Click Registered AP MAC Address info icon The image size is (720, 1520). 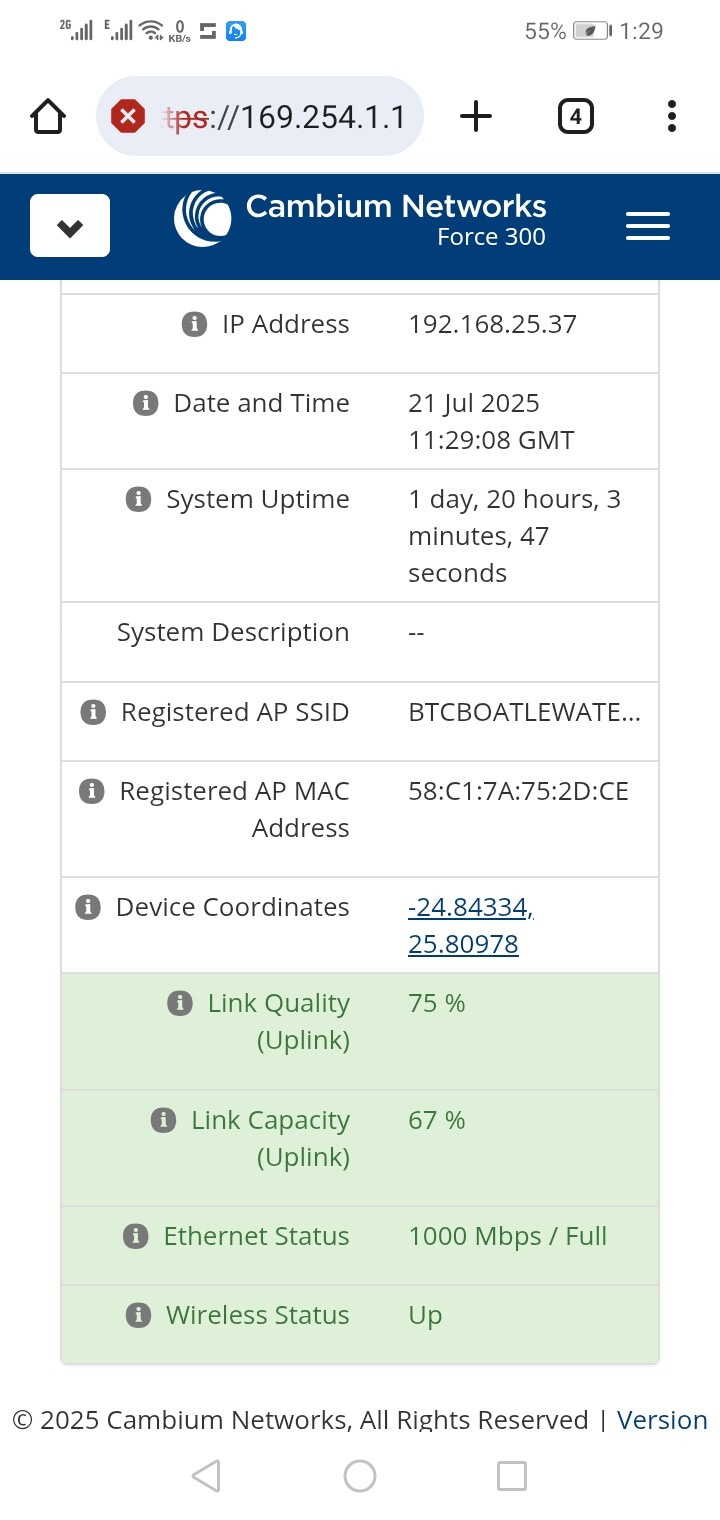91,791
